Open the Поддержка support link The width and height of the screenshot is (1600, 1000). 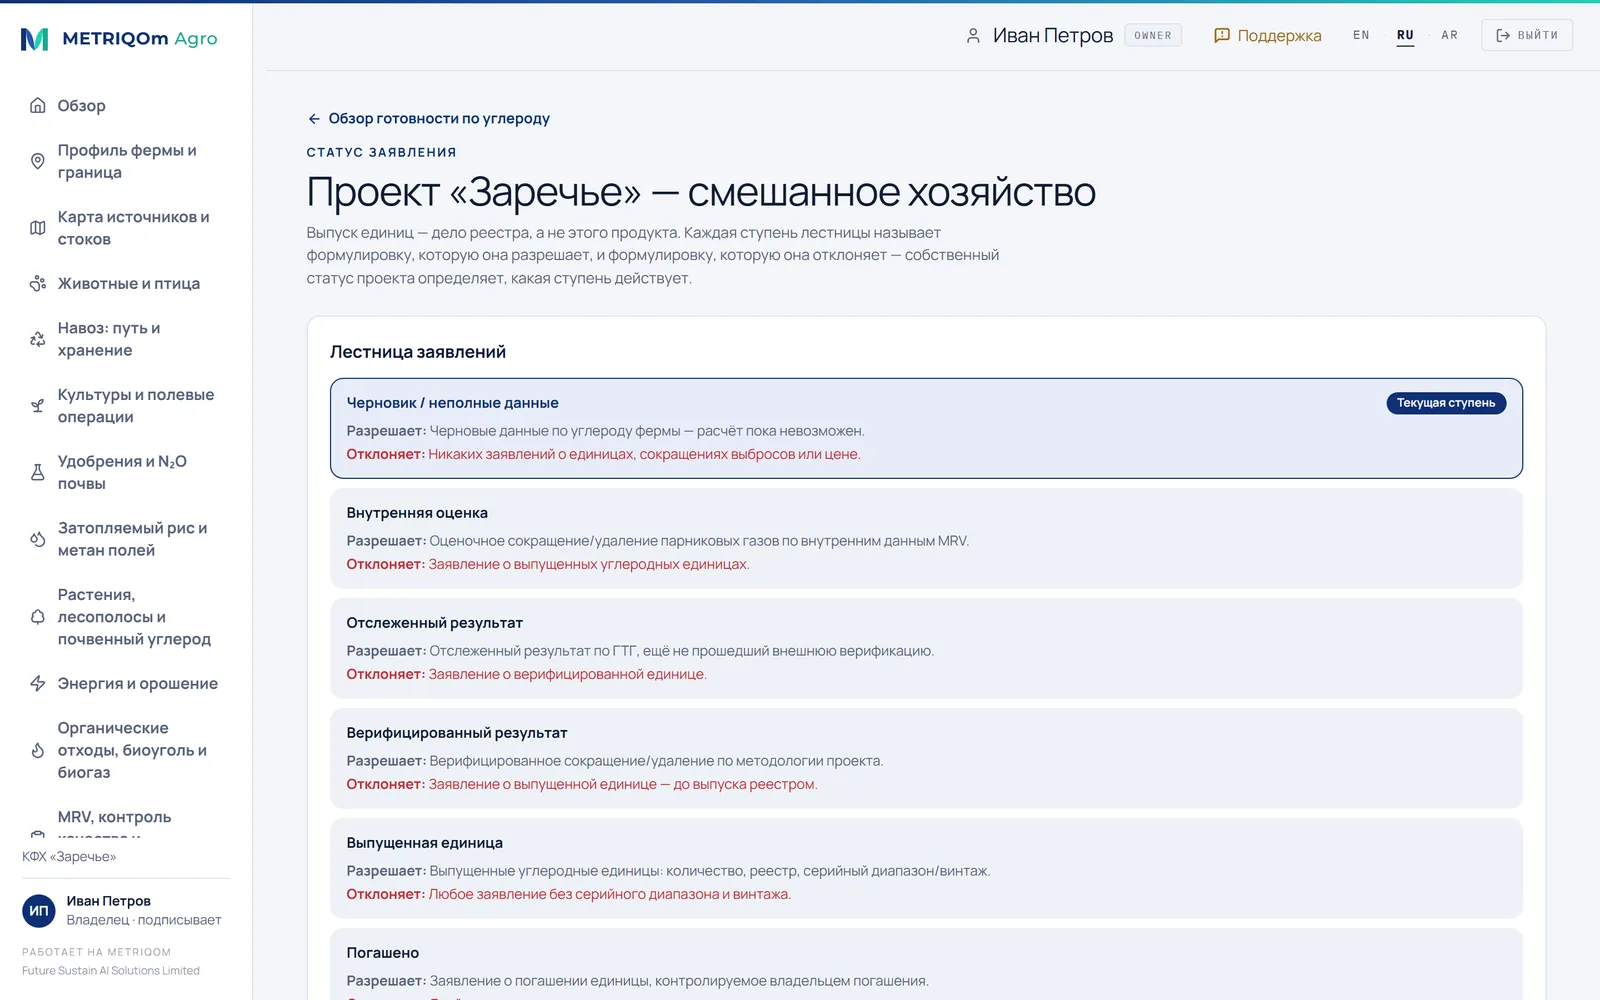tap(1267, 35)
